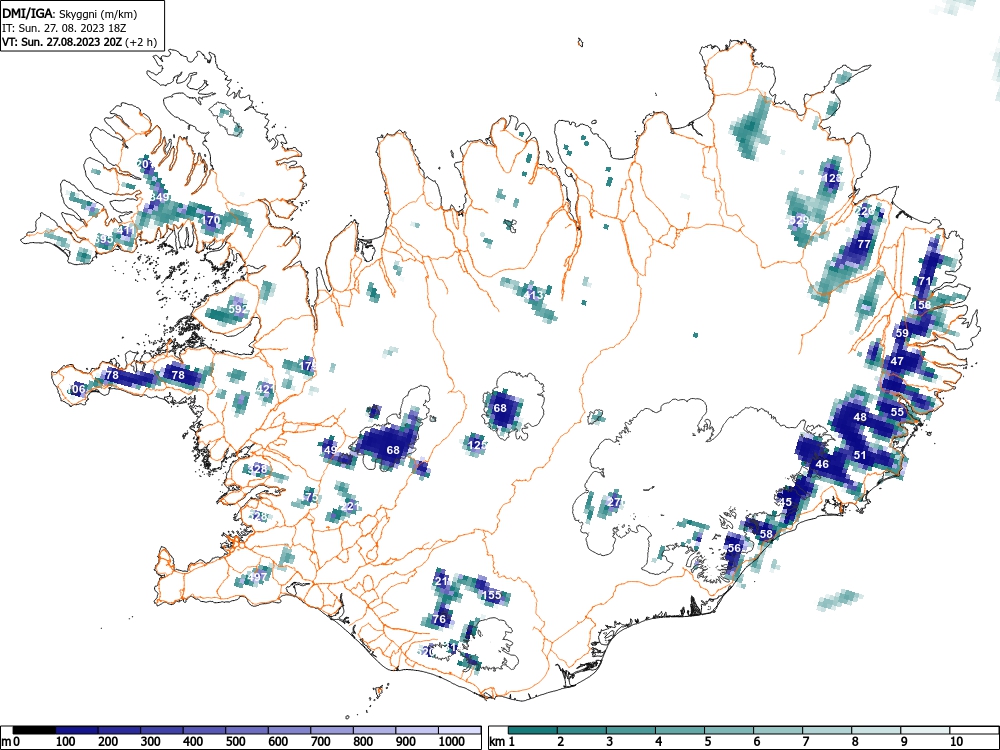Click the black 0–100 m legend swatch
This screenshot has height=750, width=1000.
click(35, 730)
